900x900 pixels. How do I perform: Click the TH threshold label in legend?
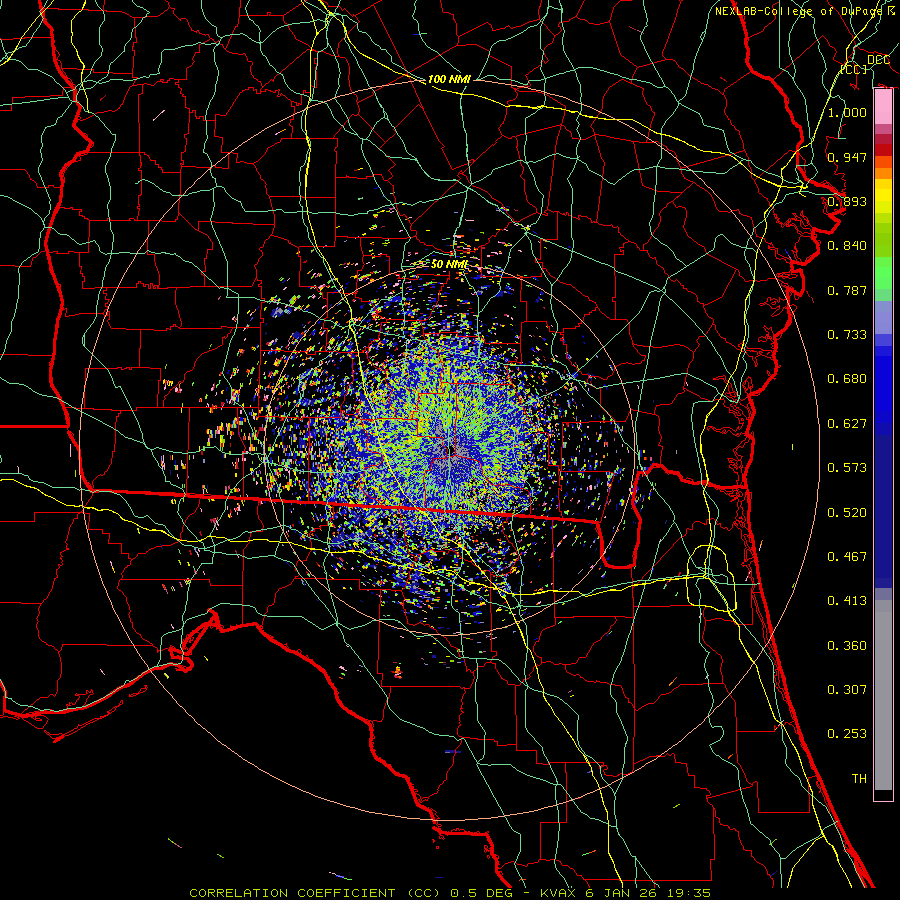coord(859,779)
